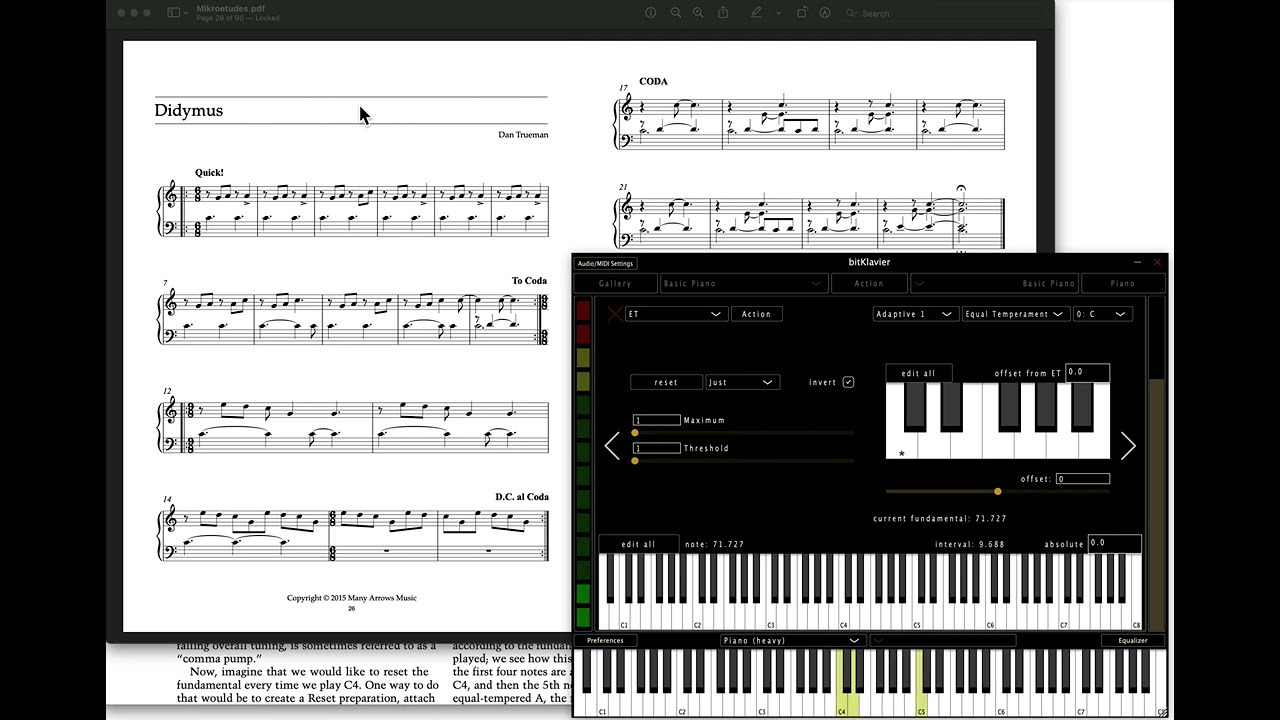1280x720 pixels.
Task: Go to the next tuning page arrow
Action: coord(1128,446)
